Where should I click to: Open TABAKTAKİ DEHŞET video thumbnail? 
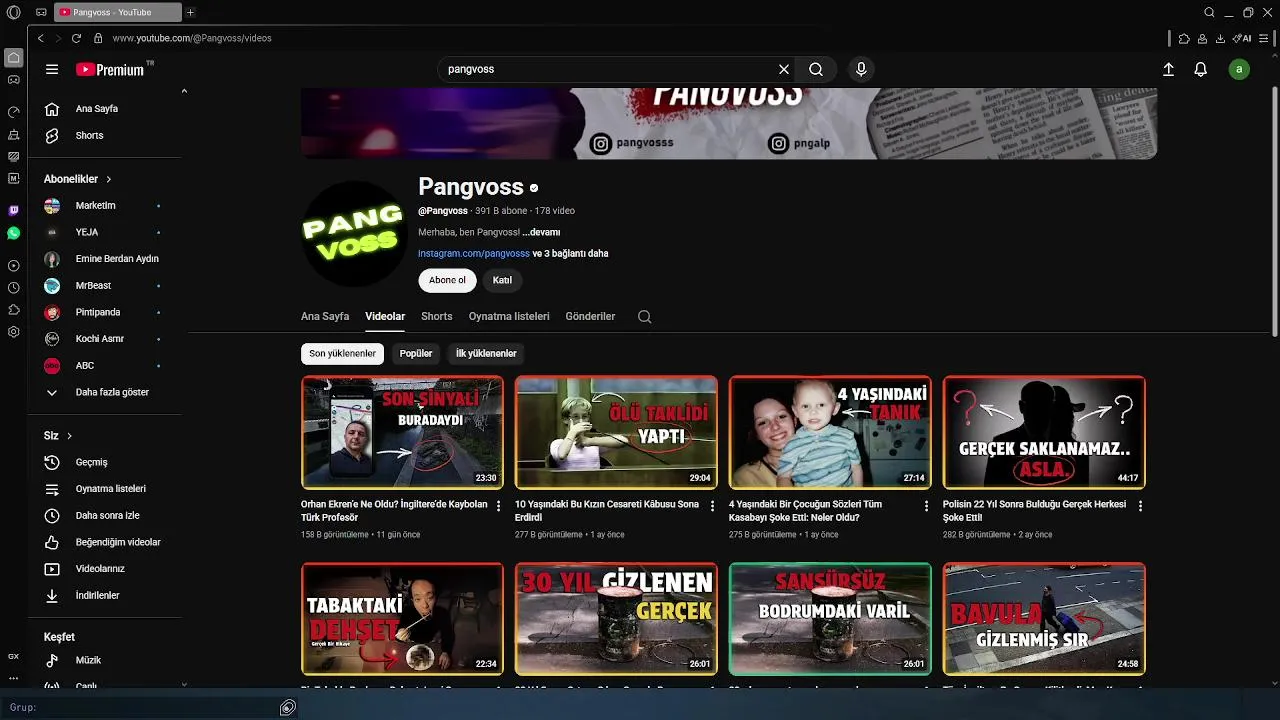[402, 619]
